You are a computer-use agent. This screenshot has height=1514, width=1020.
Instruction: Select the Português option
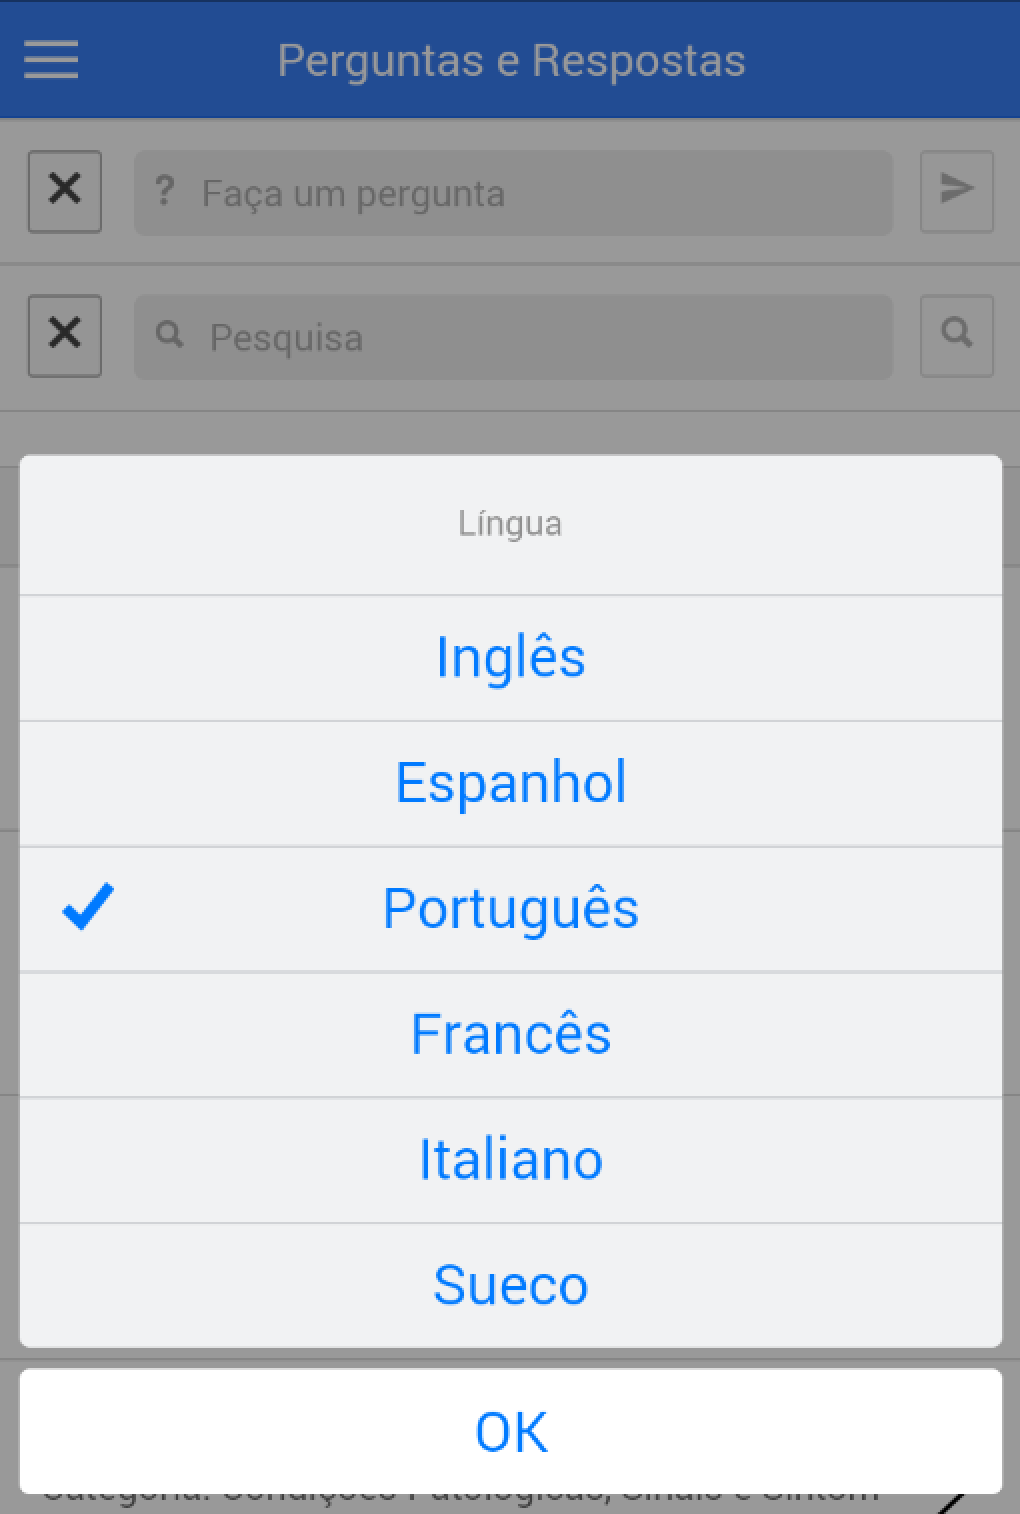[510, 909]
